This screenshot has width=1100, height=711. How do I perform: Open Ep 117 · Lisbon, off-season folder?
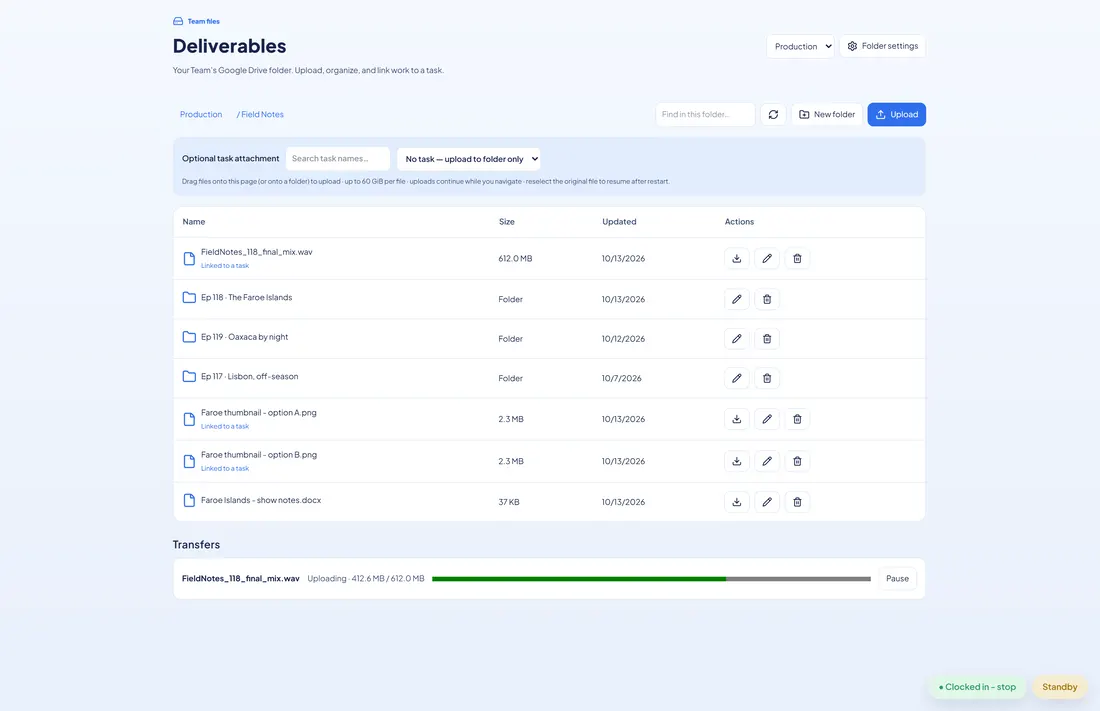coord(249,376)
